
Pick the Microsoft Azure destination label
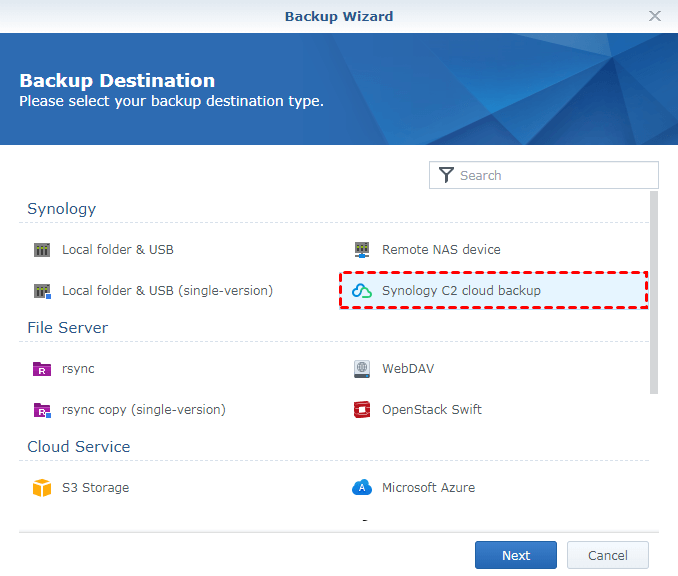428,488
